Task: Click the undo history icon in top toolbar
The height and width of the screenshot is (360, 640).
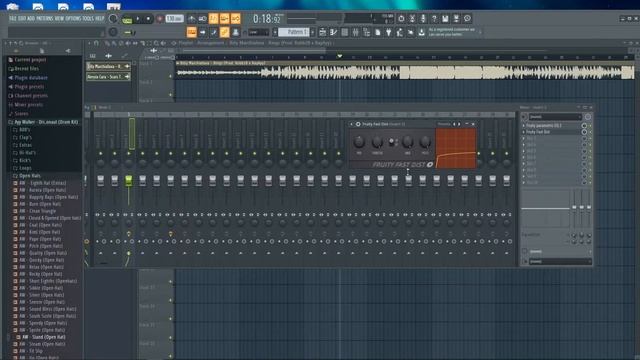Action: [401, 18]
